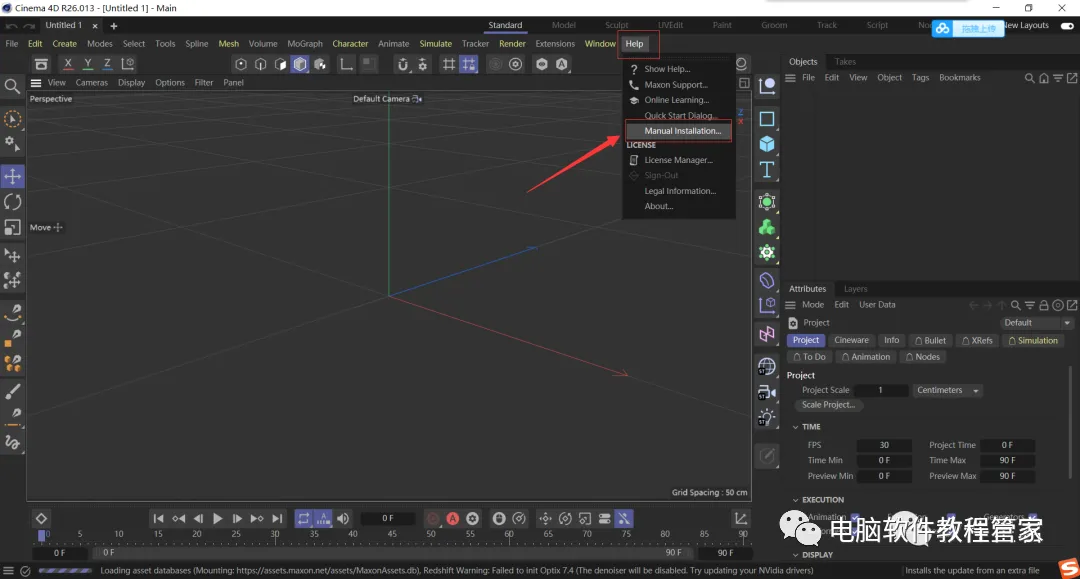Toggle timeline sound speaker icon
Viewport: 1080px width, 579px height.
(343, 518)
